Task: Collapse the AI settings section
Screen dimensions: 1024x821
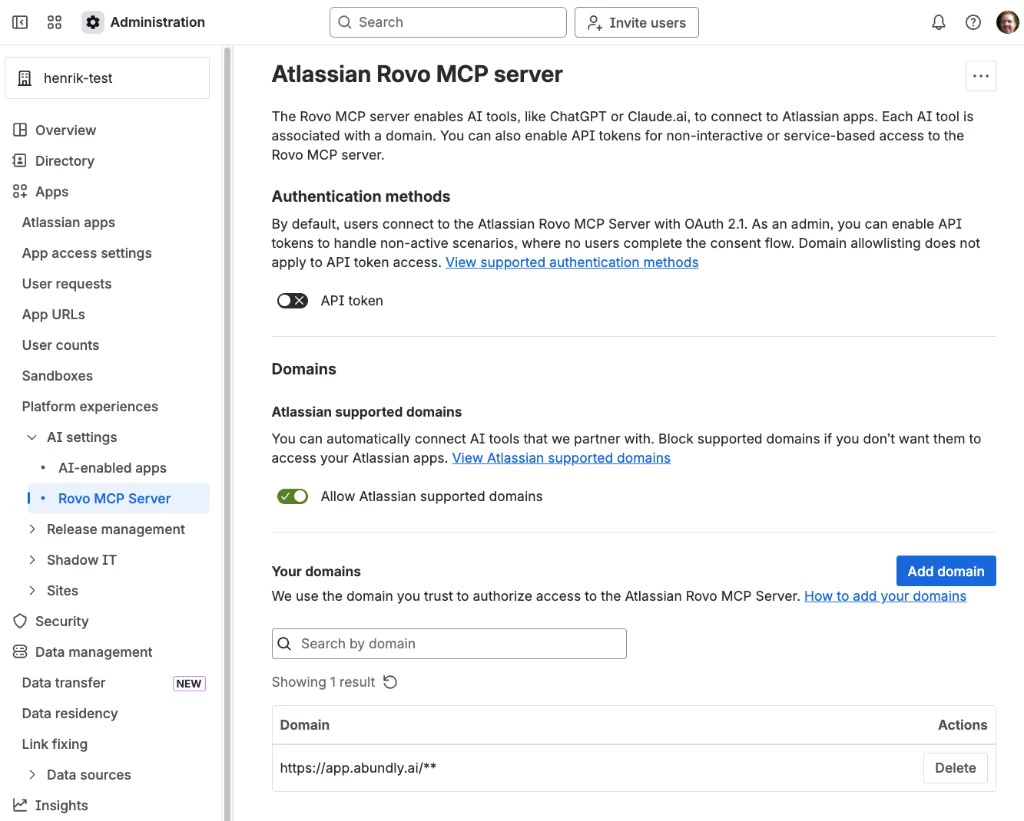Action: pos(31,437)
